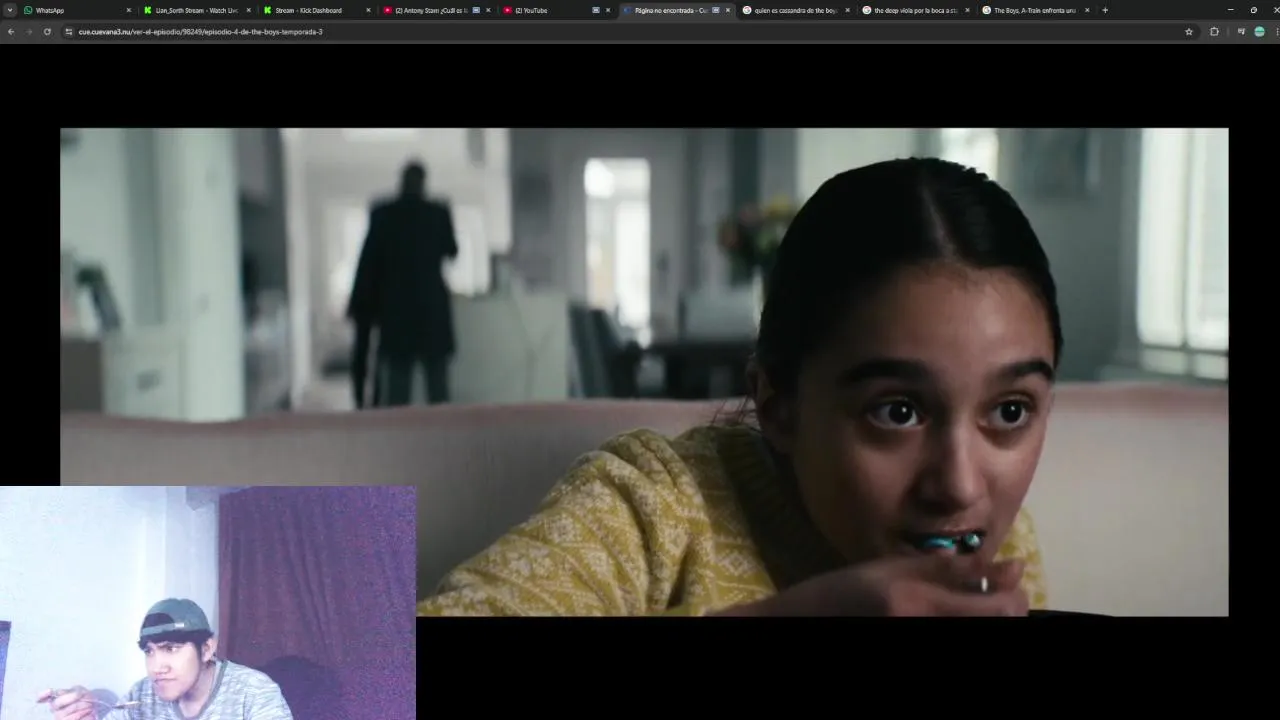This screenshot has height=720, width=1280.
Task: Bookmark this page with the star icon
Action: coord(1189,31)
